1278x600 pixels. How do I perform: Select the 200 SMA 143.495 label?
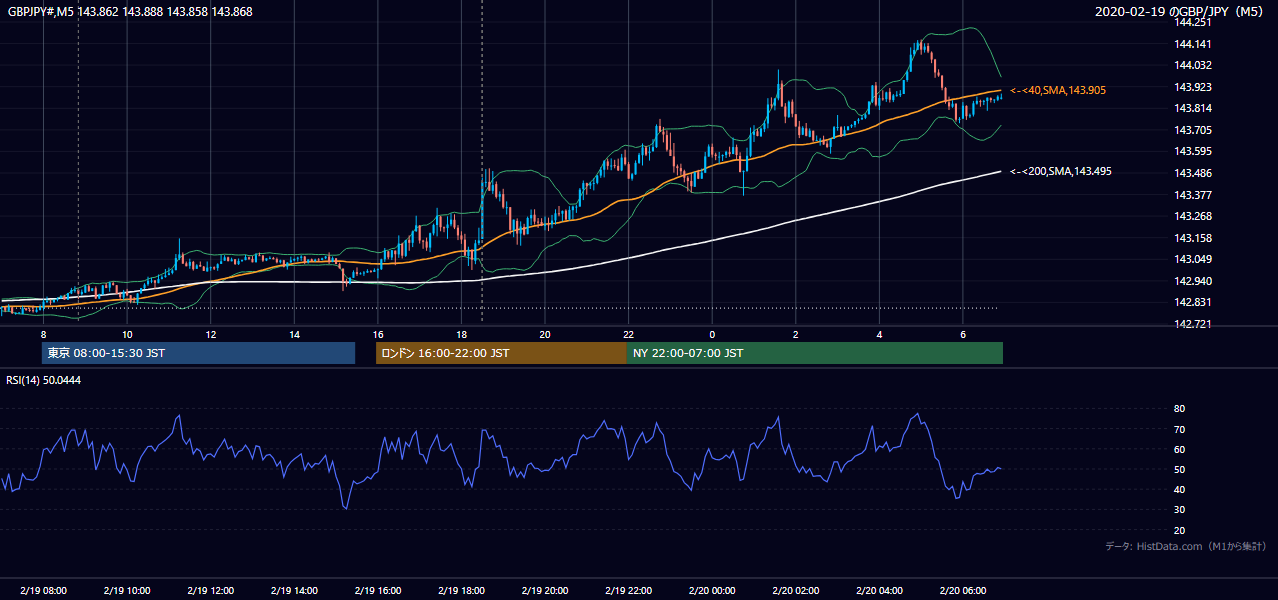[x=1060, y=171]
